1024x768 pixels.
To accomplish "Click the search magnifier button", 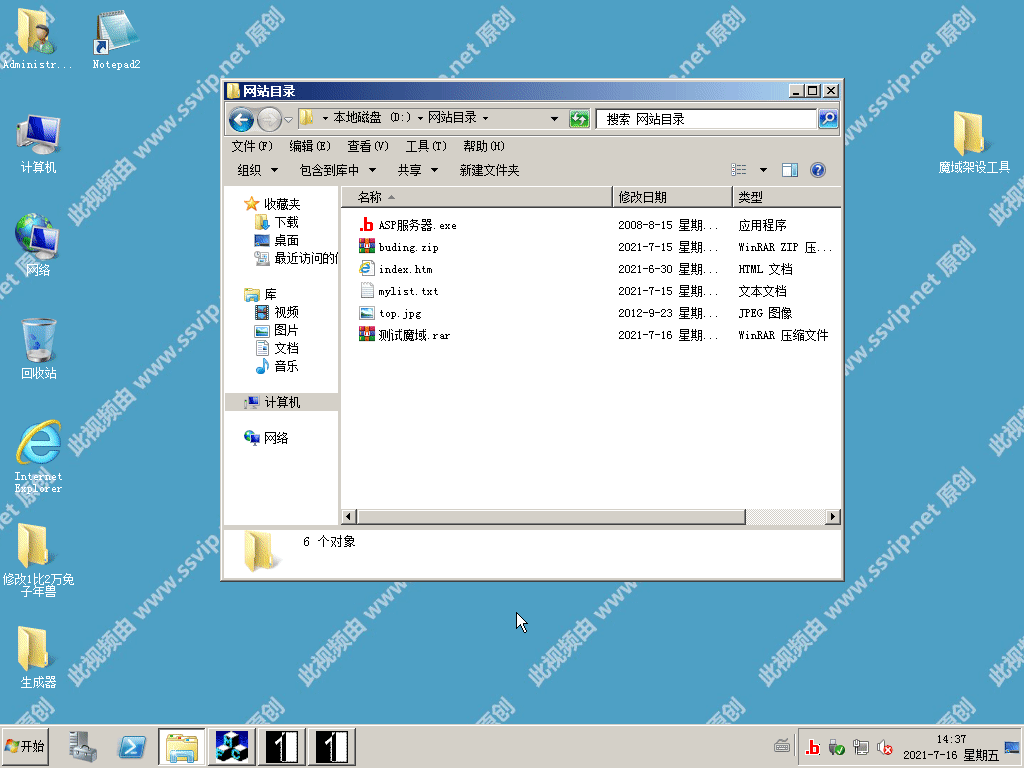I will (x=828, y=119).
